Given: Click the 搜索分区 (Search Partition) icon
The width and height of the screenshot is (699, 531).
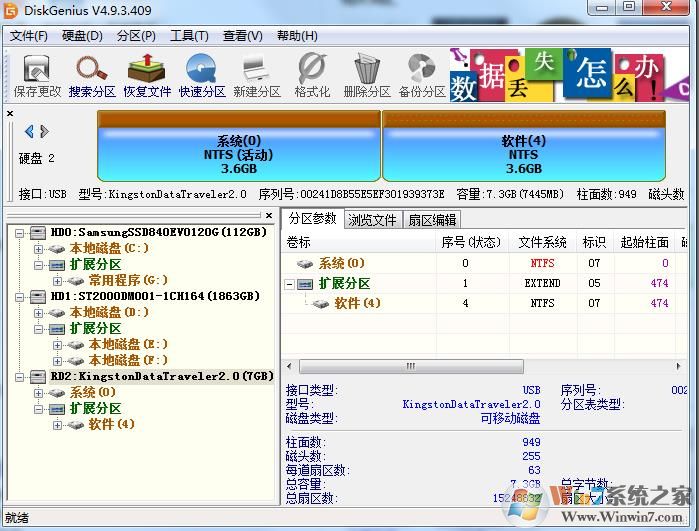Looking at the screenshot, I should [x=92, y=75].
